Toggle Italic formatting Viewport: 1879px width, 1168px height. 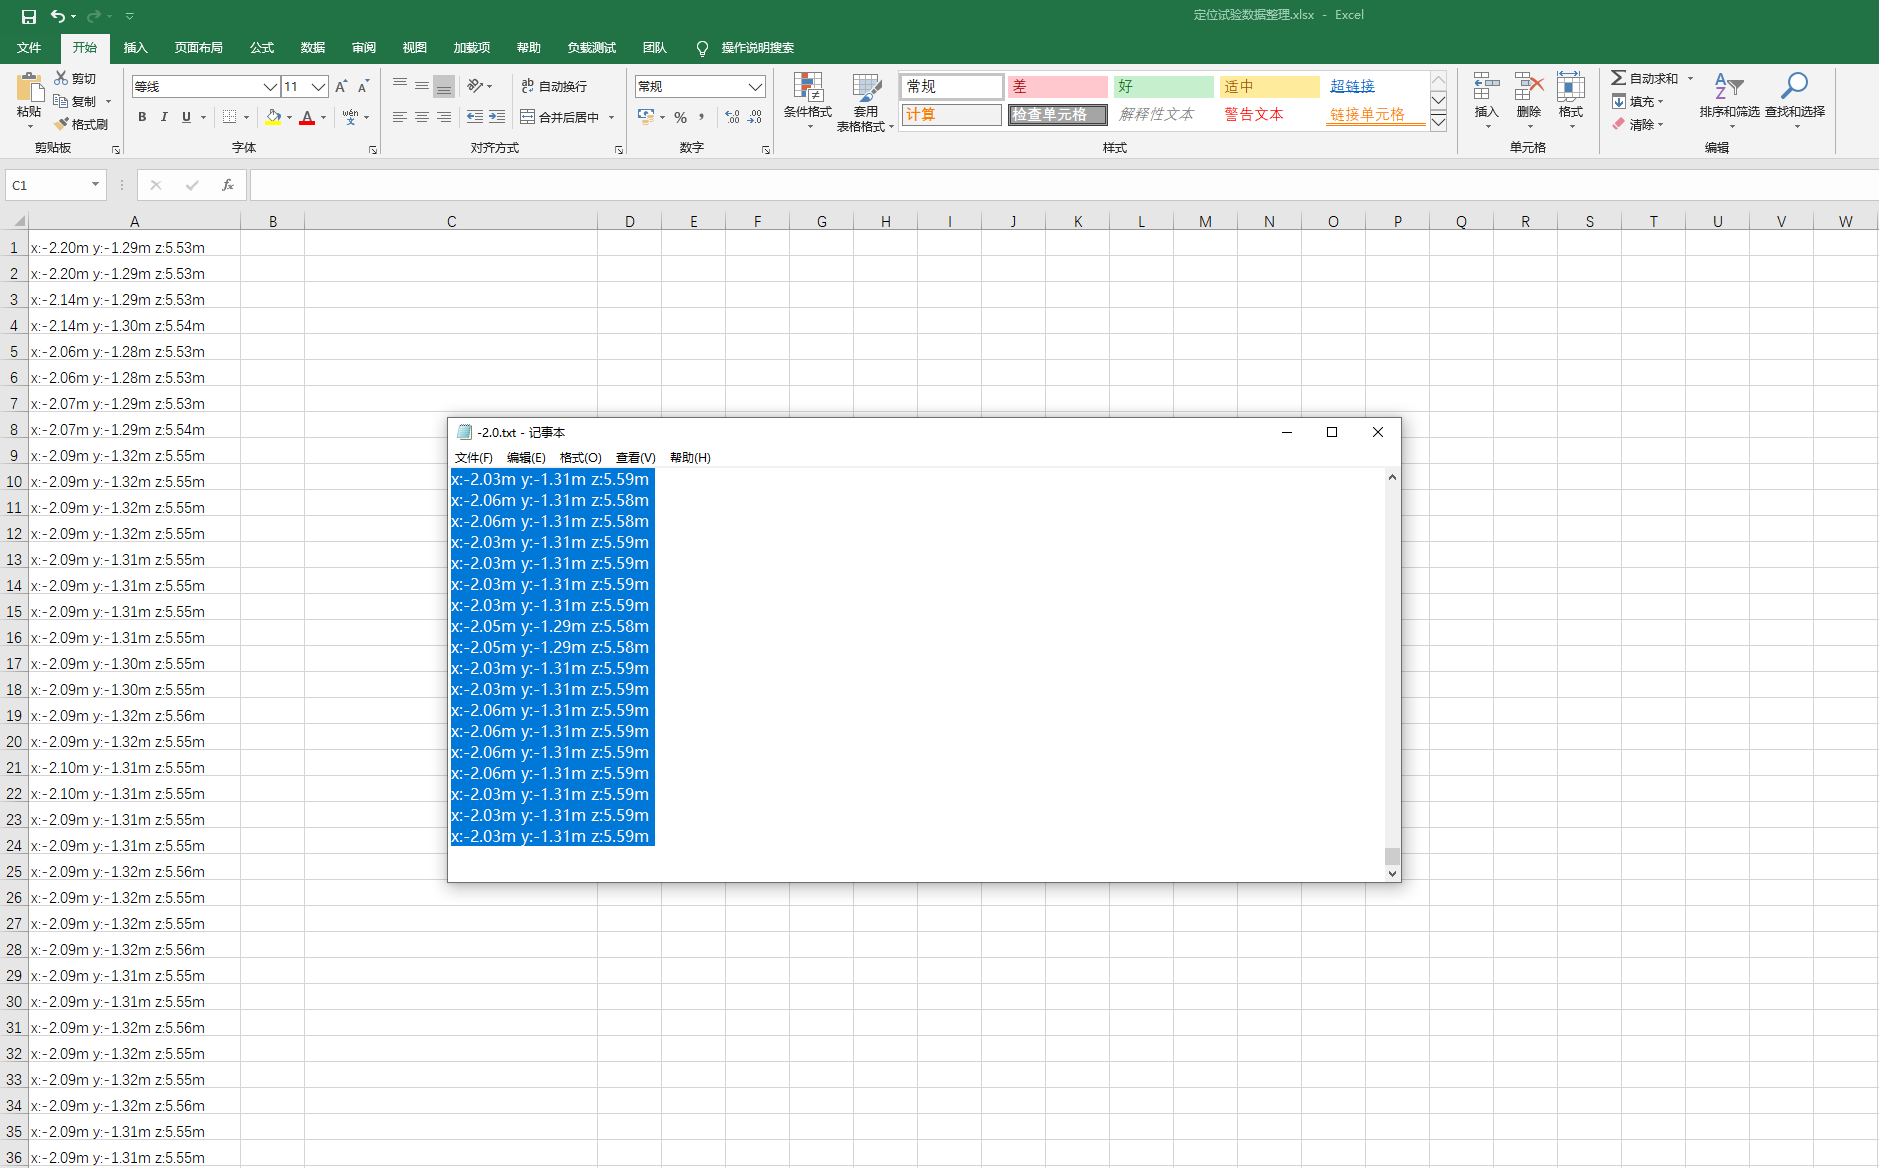coord(164,117)
